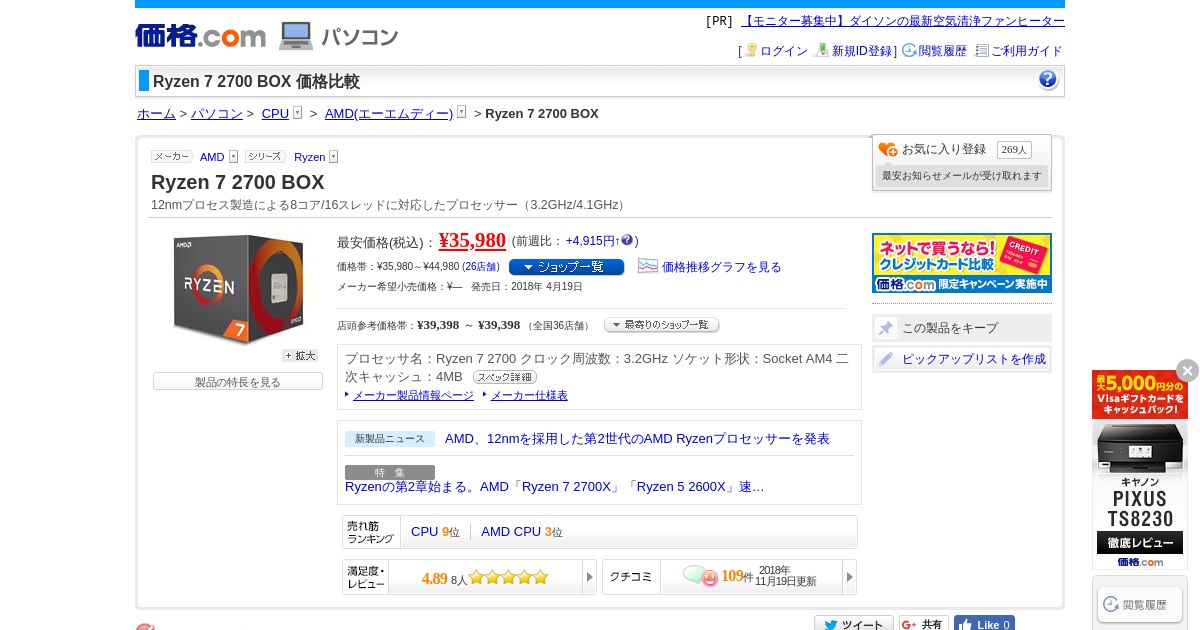Click the 製品の特長を見る button
Image resolution: width=1200 pixels, height=630 pixels.
tap(238, 382)
